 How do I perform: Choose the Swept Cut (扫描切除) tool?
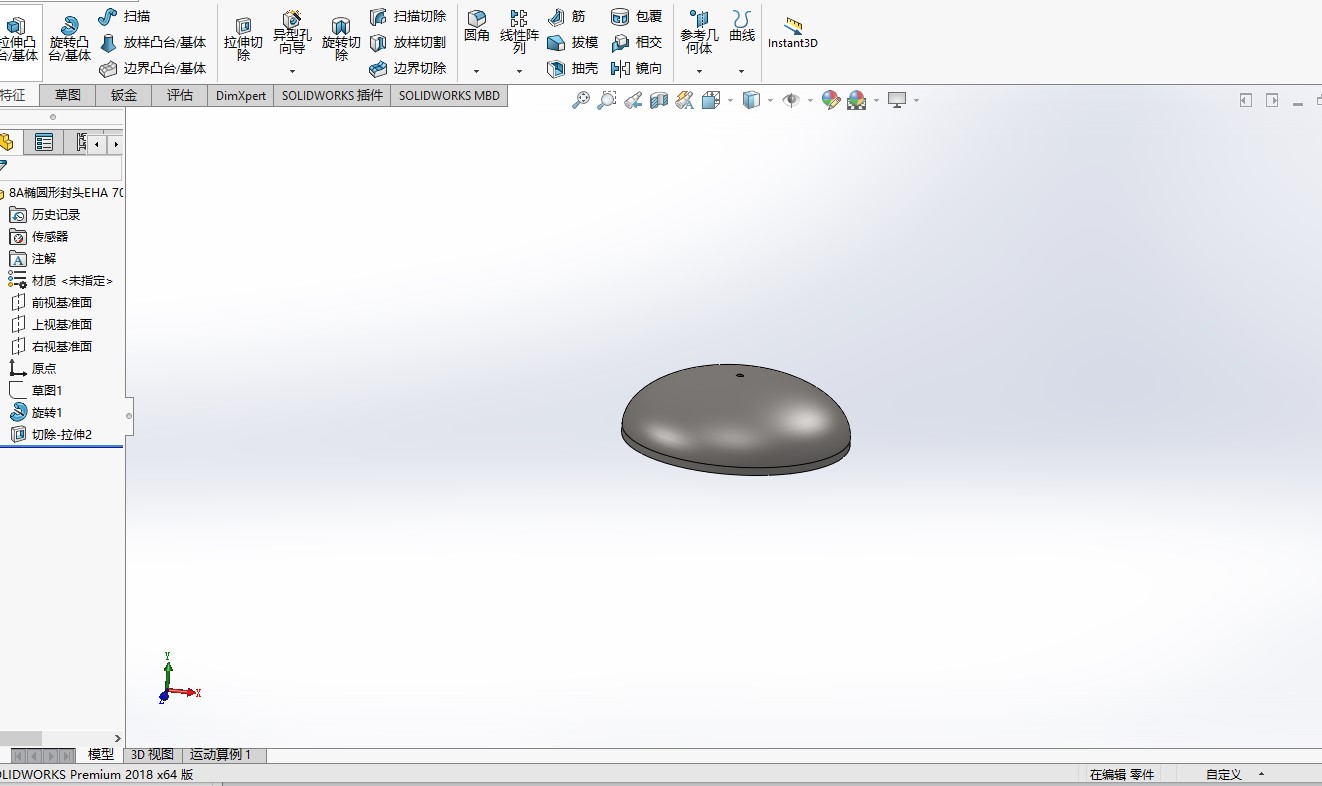[x=407, y=16]
